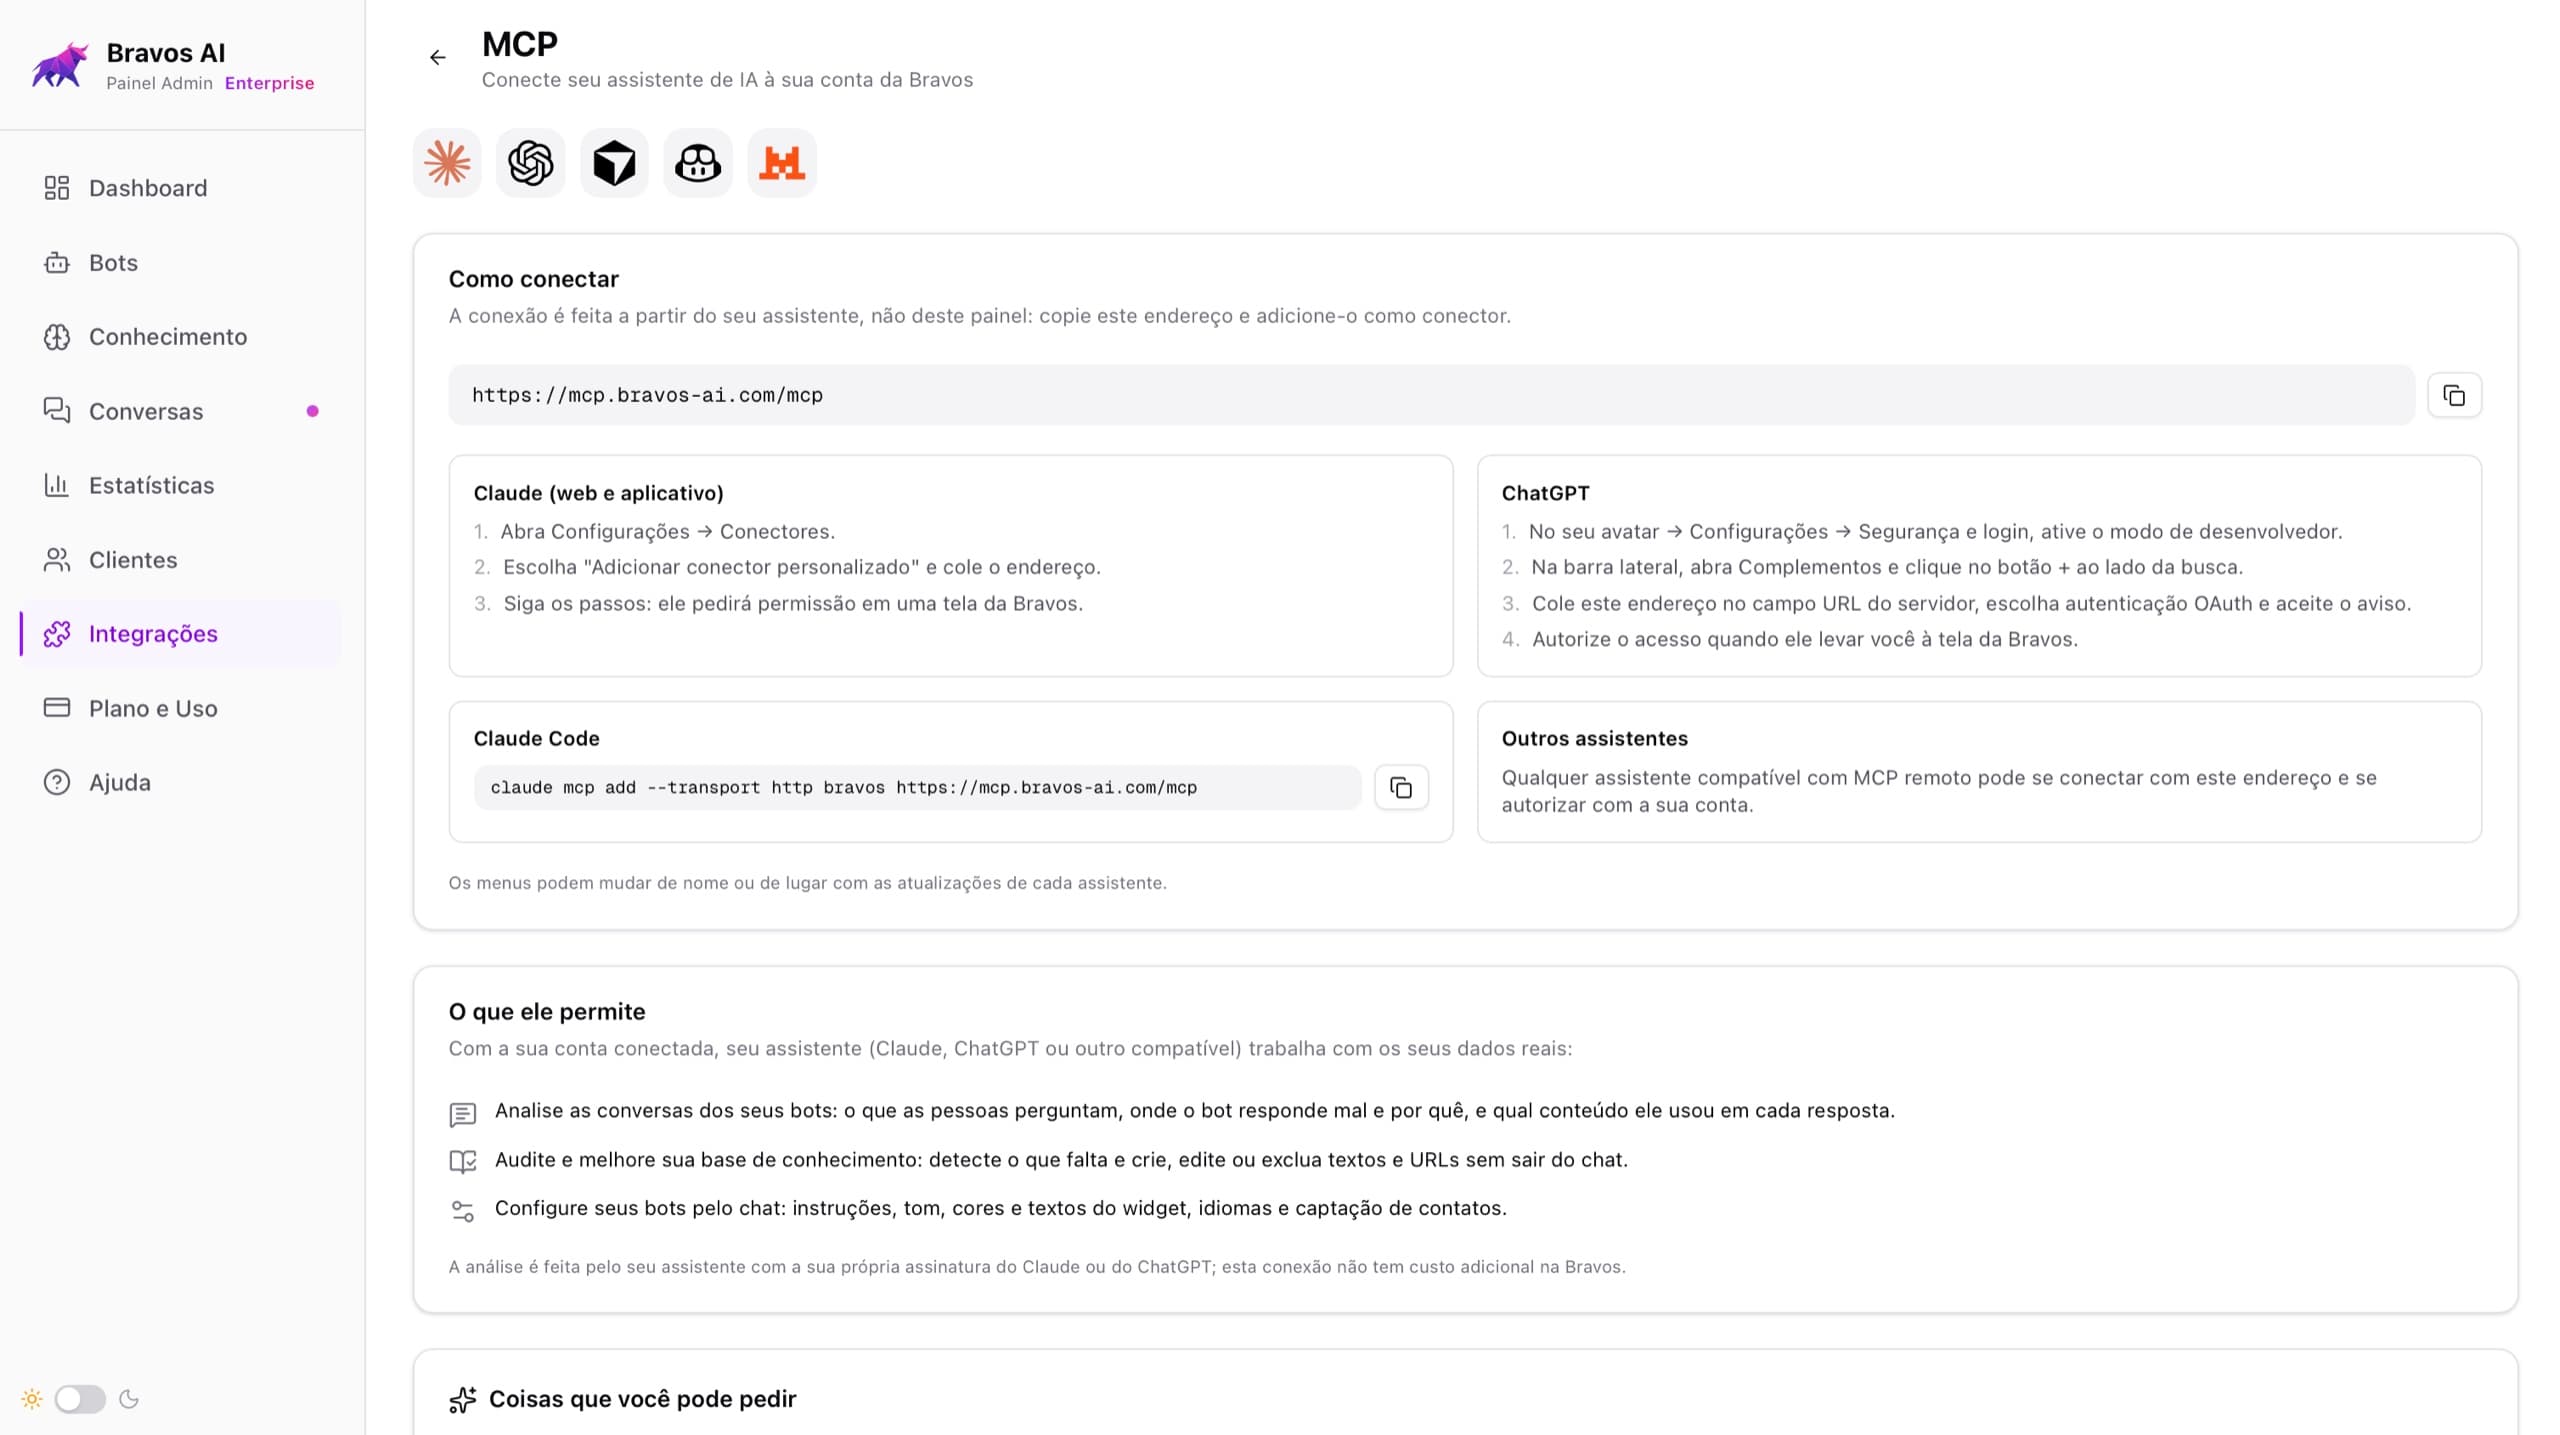
Task: Click the Integrações puzzle icon
Action: click(57, 634)
